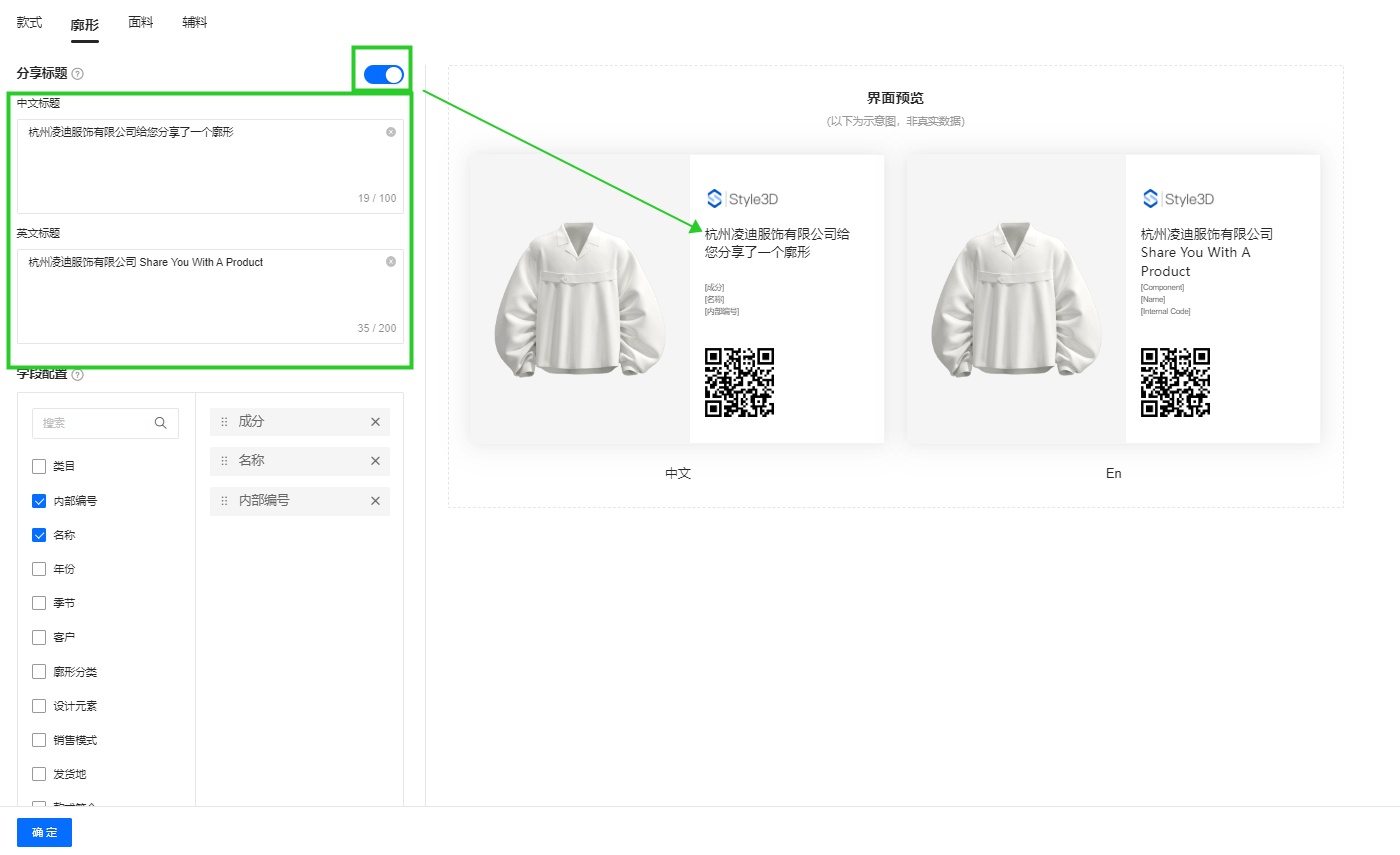Click the Chinese preview QR code

click(739, 382)
